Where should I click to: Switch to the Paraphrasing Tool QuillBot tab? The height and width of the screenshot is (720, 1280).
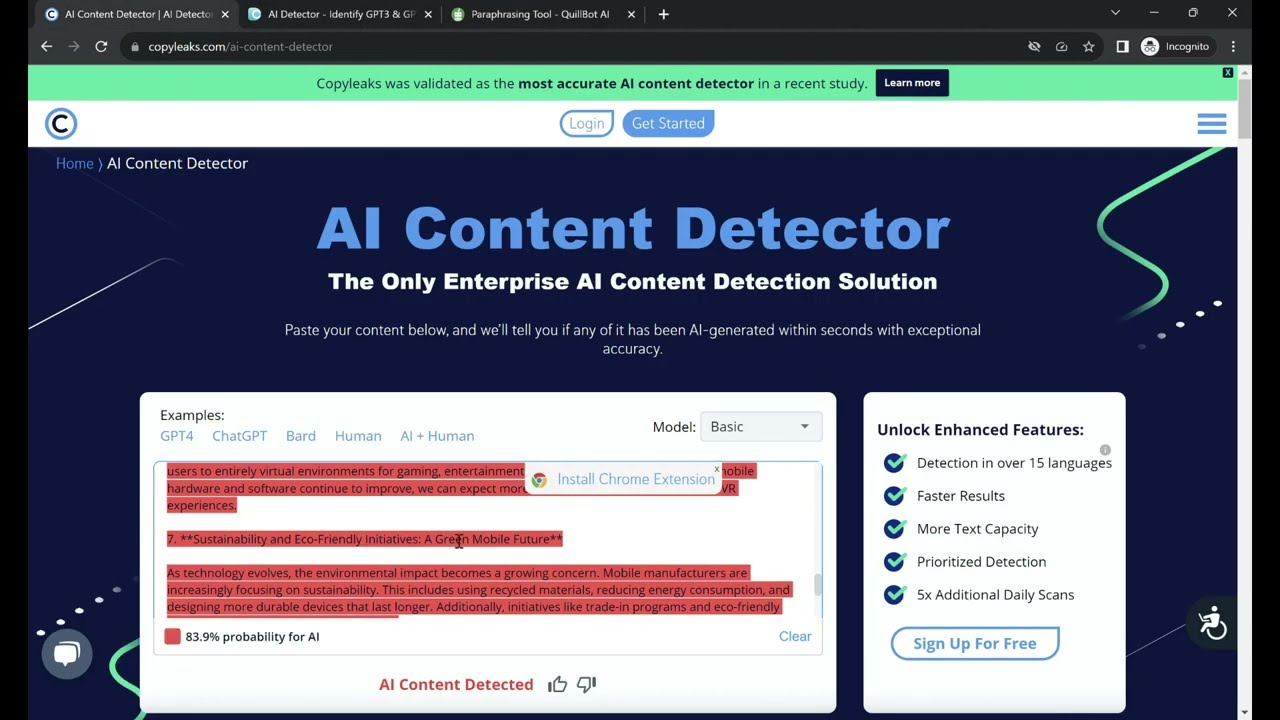pos(543,14)
